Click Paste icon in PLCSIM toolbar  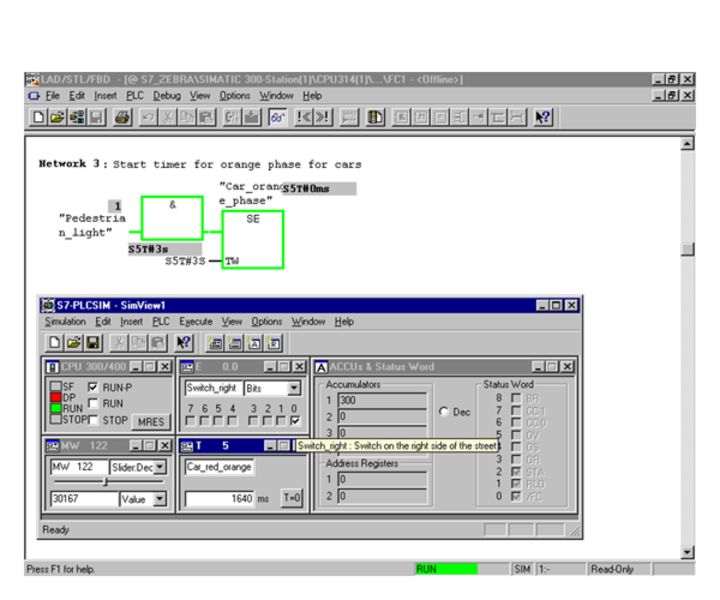coord(157,343)
